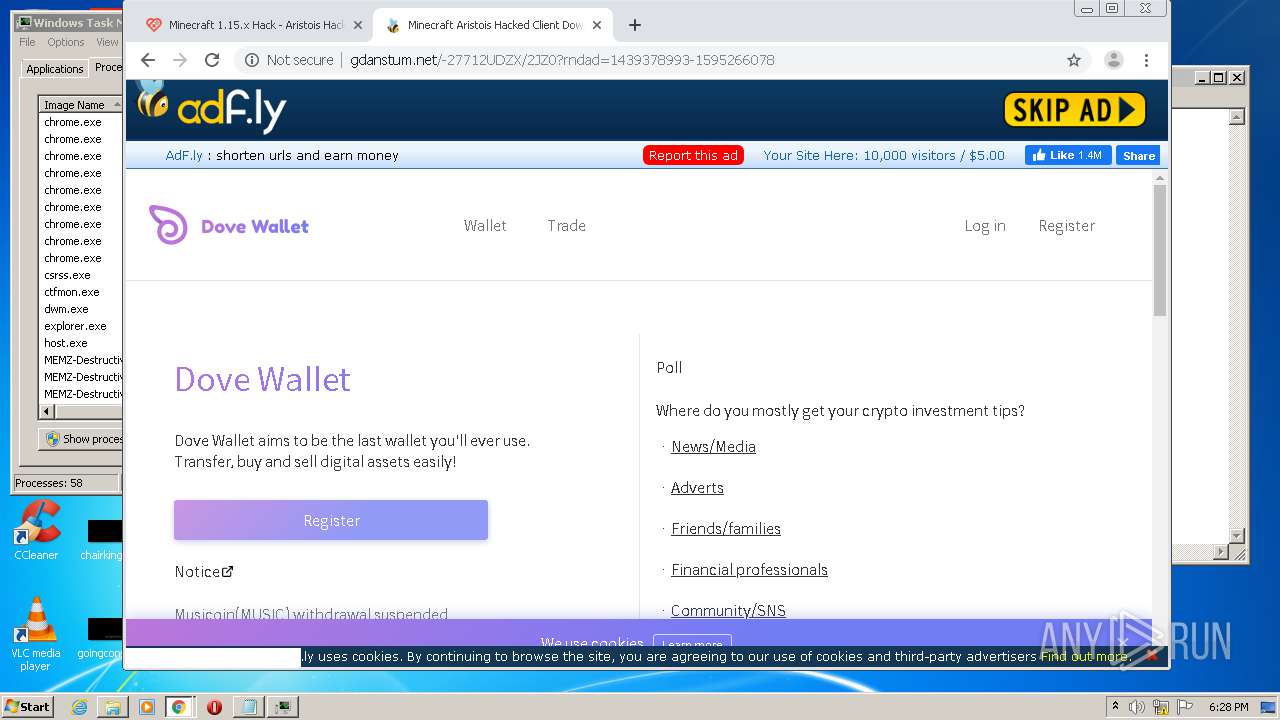Open CCleaner desktop shortcut

(36, 530)
